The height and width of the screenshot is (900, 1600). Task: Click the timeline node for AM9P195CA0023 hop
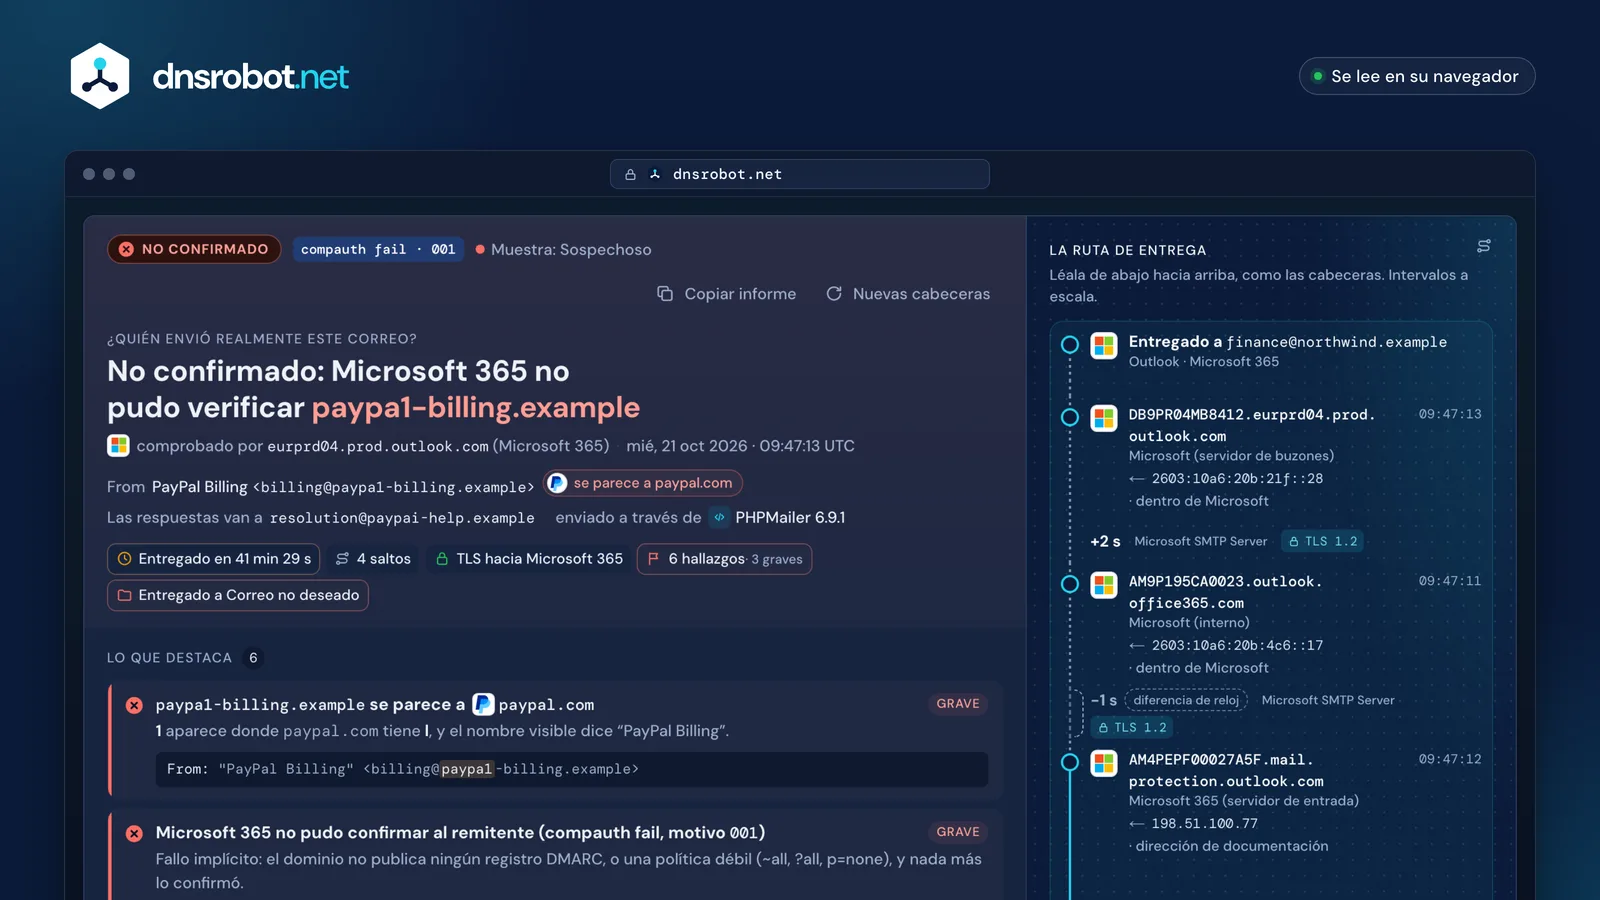1070,584
